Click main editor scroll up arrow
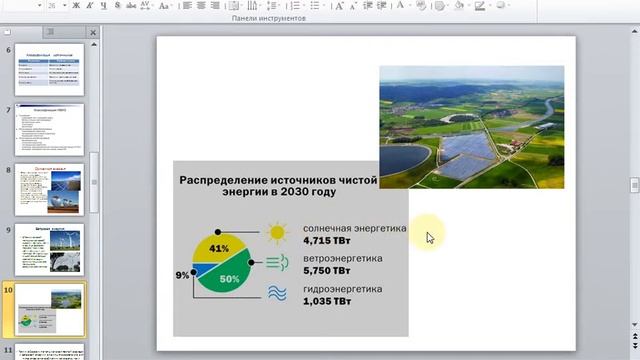640x360 pixels. [635, 31]
